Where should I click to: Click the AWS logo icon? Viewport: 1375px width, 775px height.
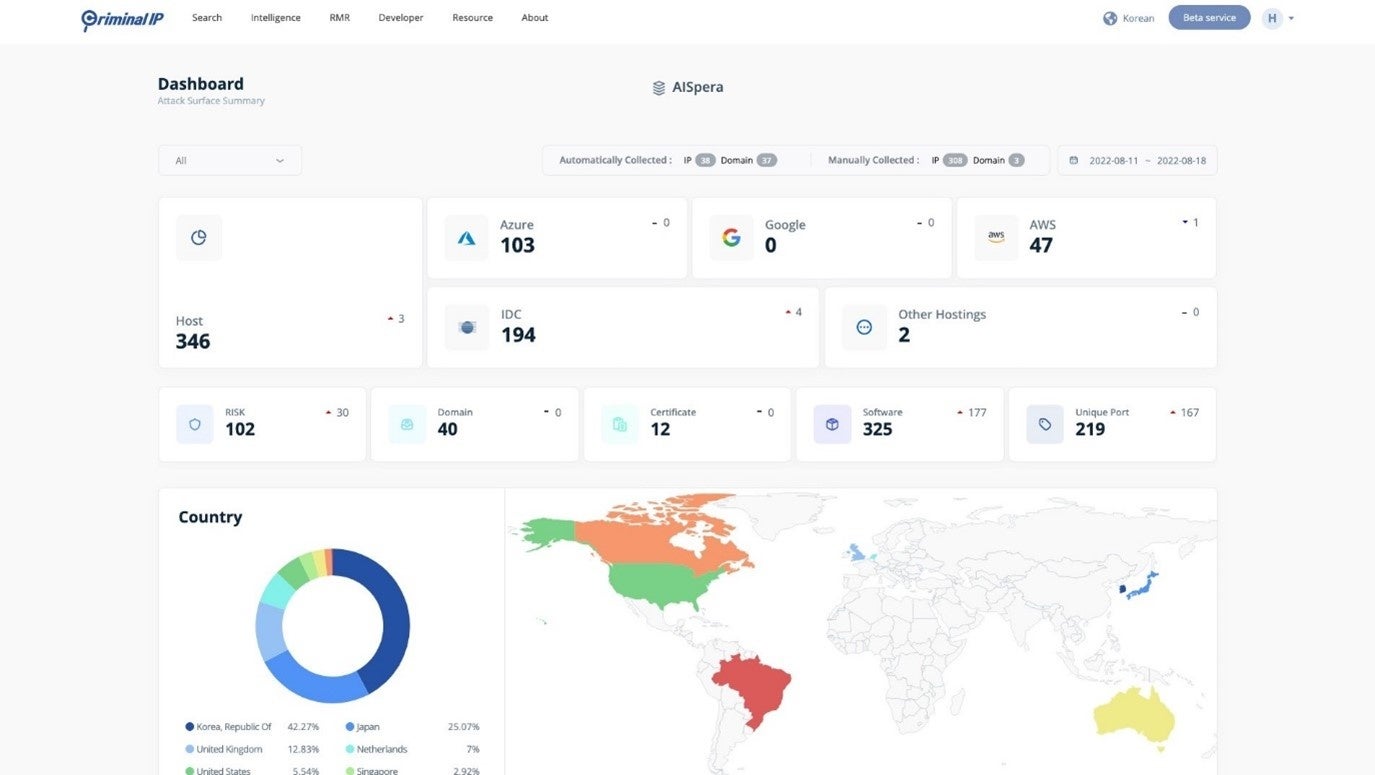click(x=996, y=238)
